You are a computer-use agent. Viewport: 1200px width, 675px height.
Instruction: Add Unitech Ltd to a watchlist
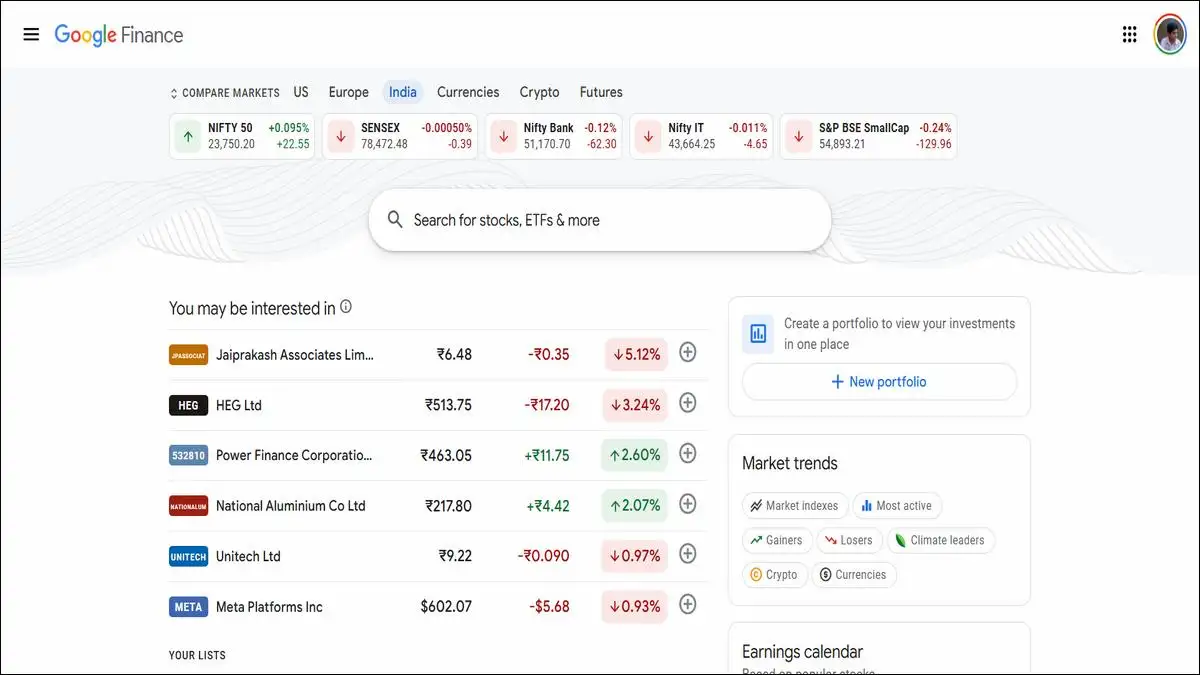pos(687,554)
